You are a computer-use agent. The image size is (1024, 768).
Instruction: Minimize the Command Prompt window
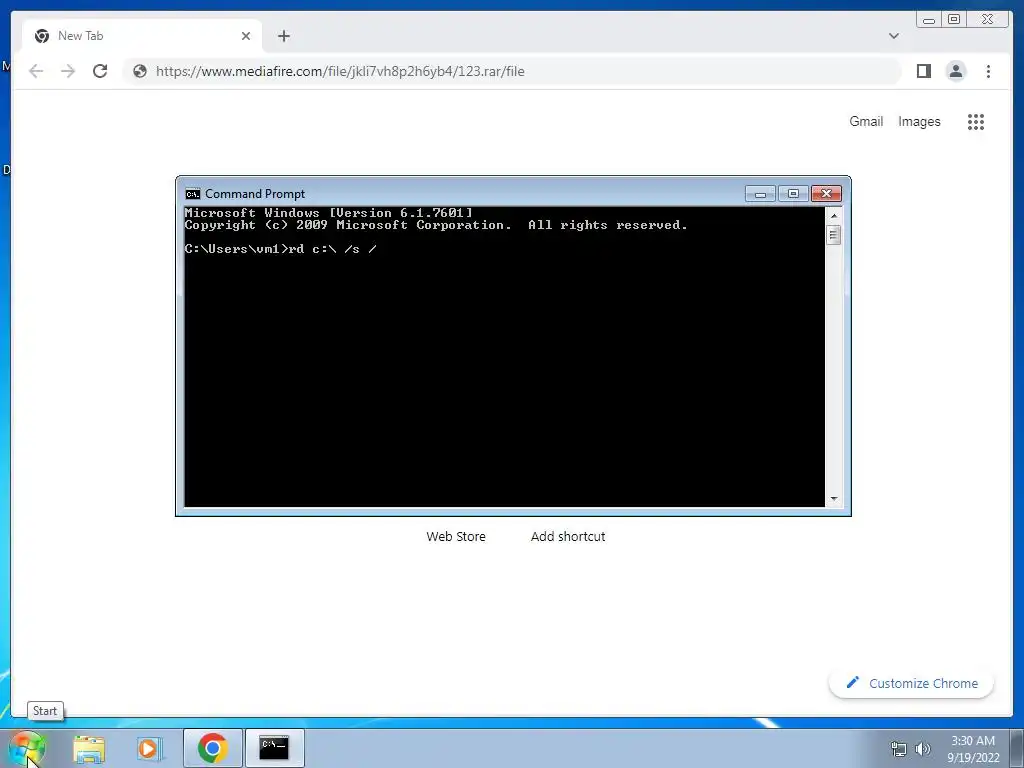point(760,193)
